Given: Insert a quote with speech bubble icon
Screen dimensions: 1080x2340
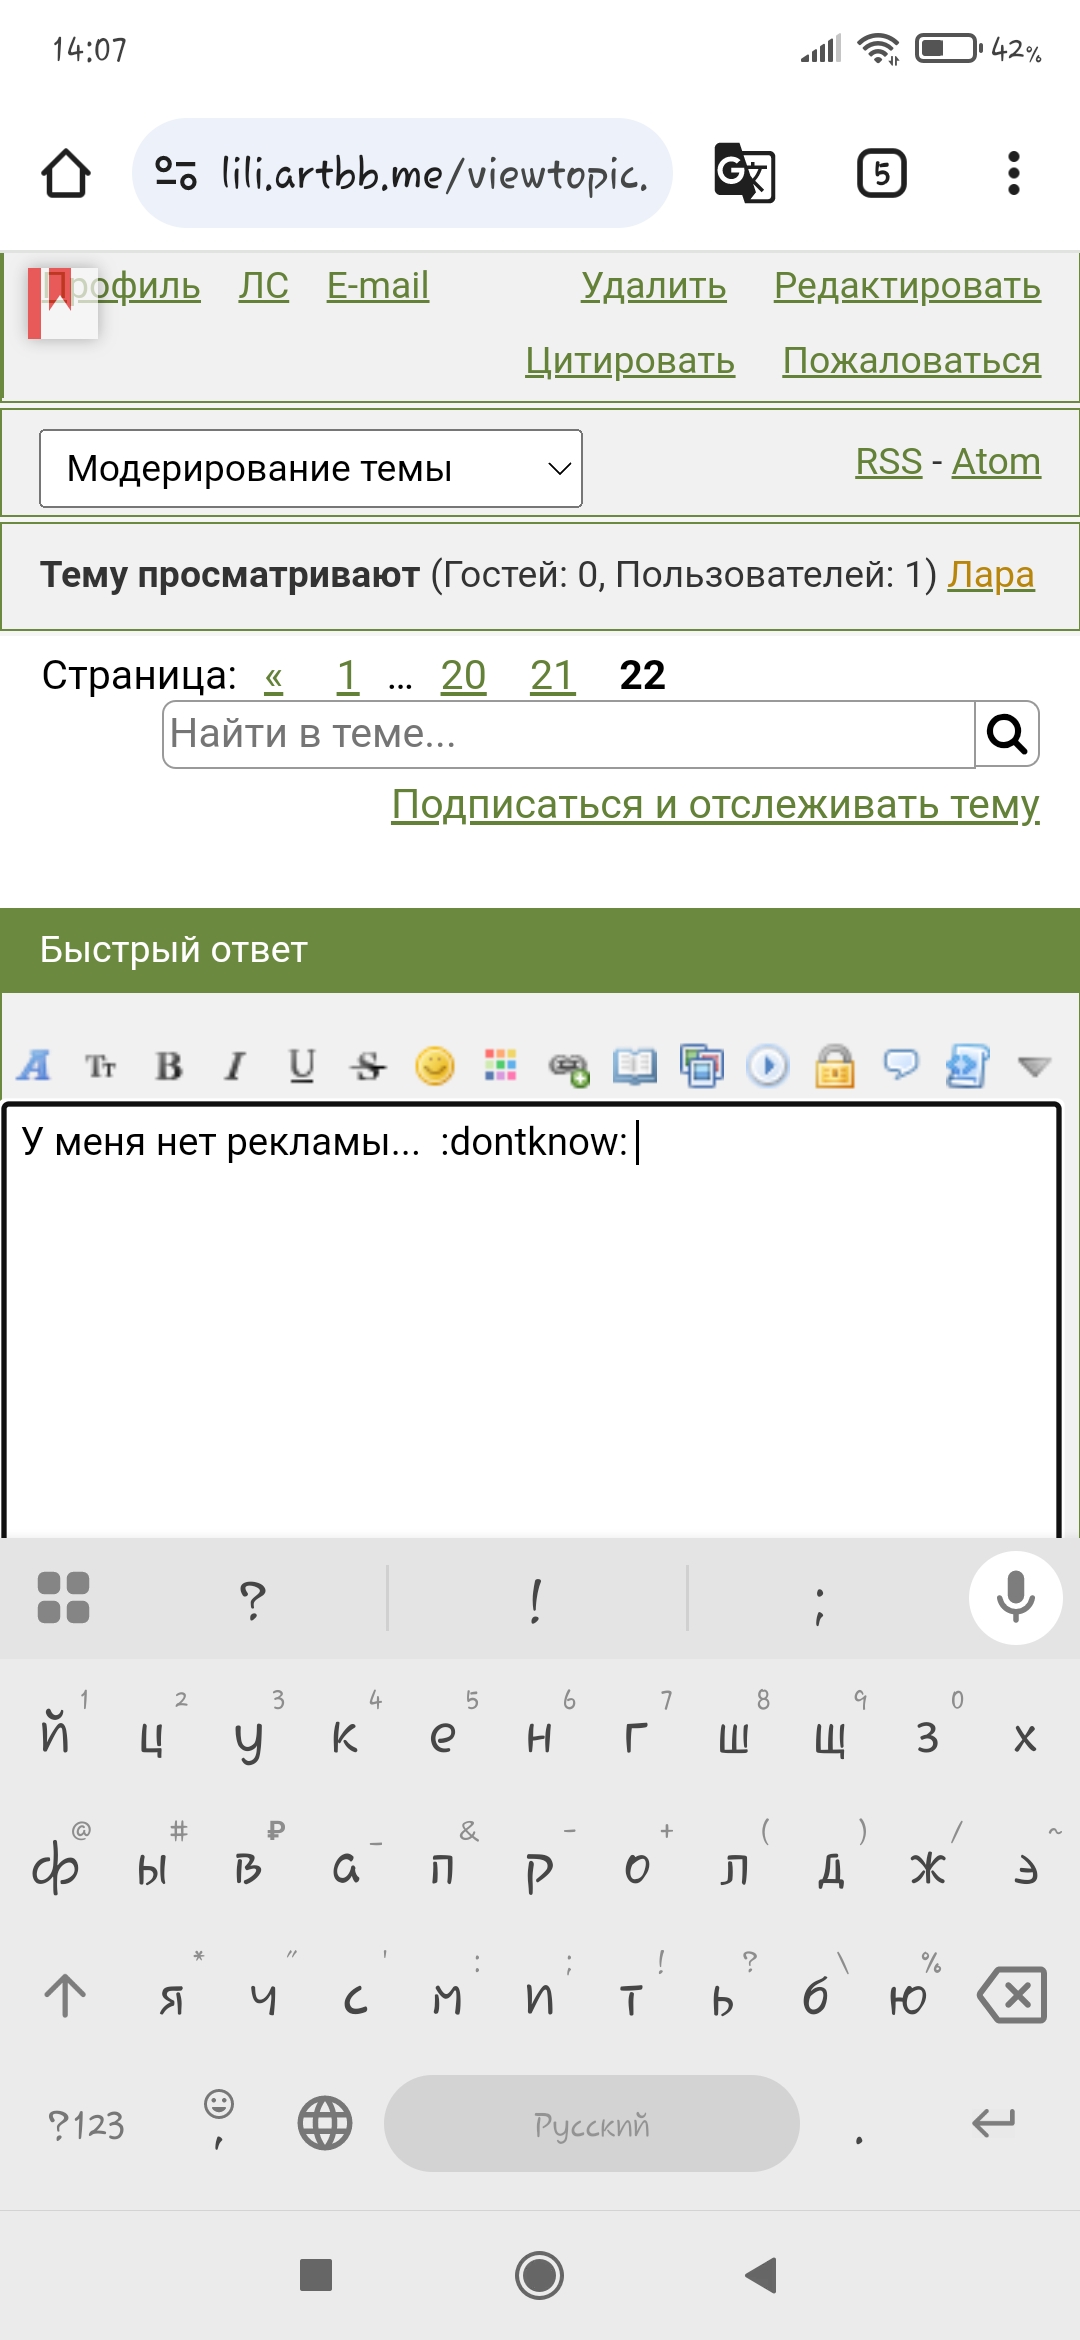Looking at the screenshot, I should [901, 1064].
